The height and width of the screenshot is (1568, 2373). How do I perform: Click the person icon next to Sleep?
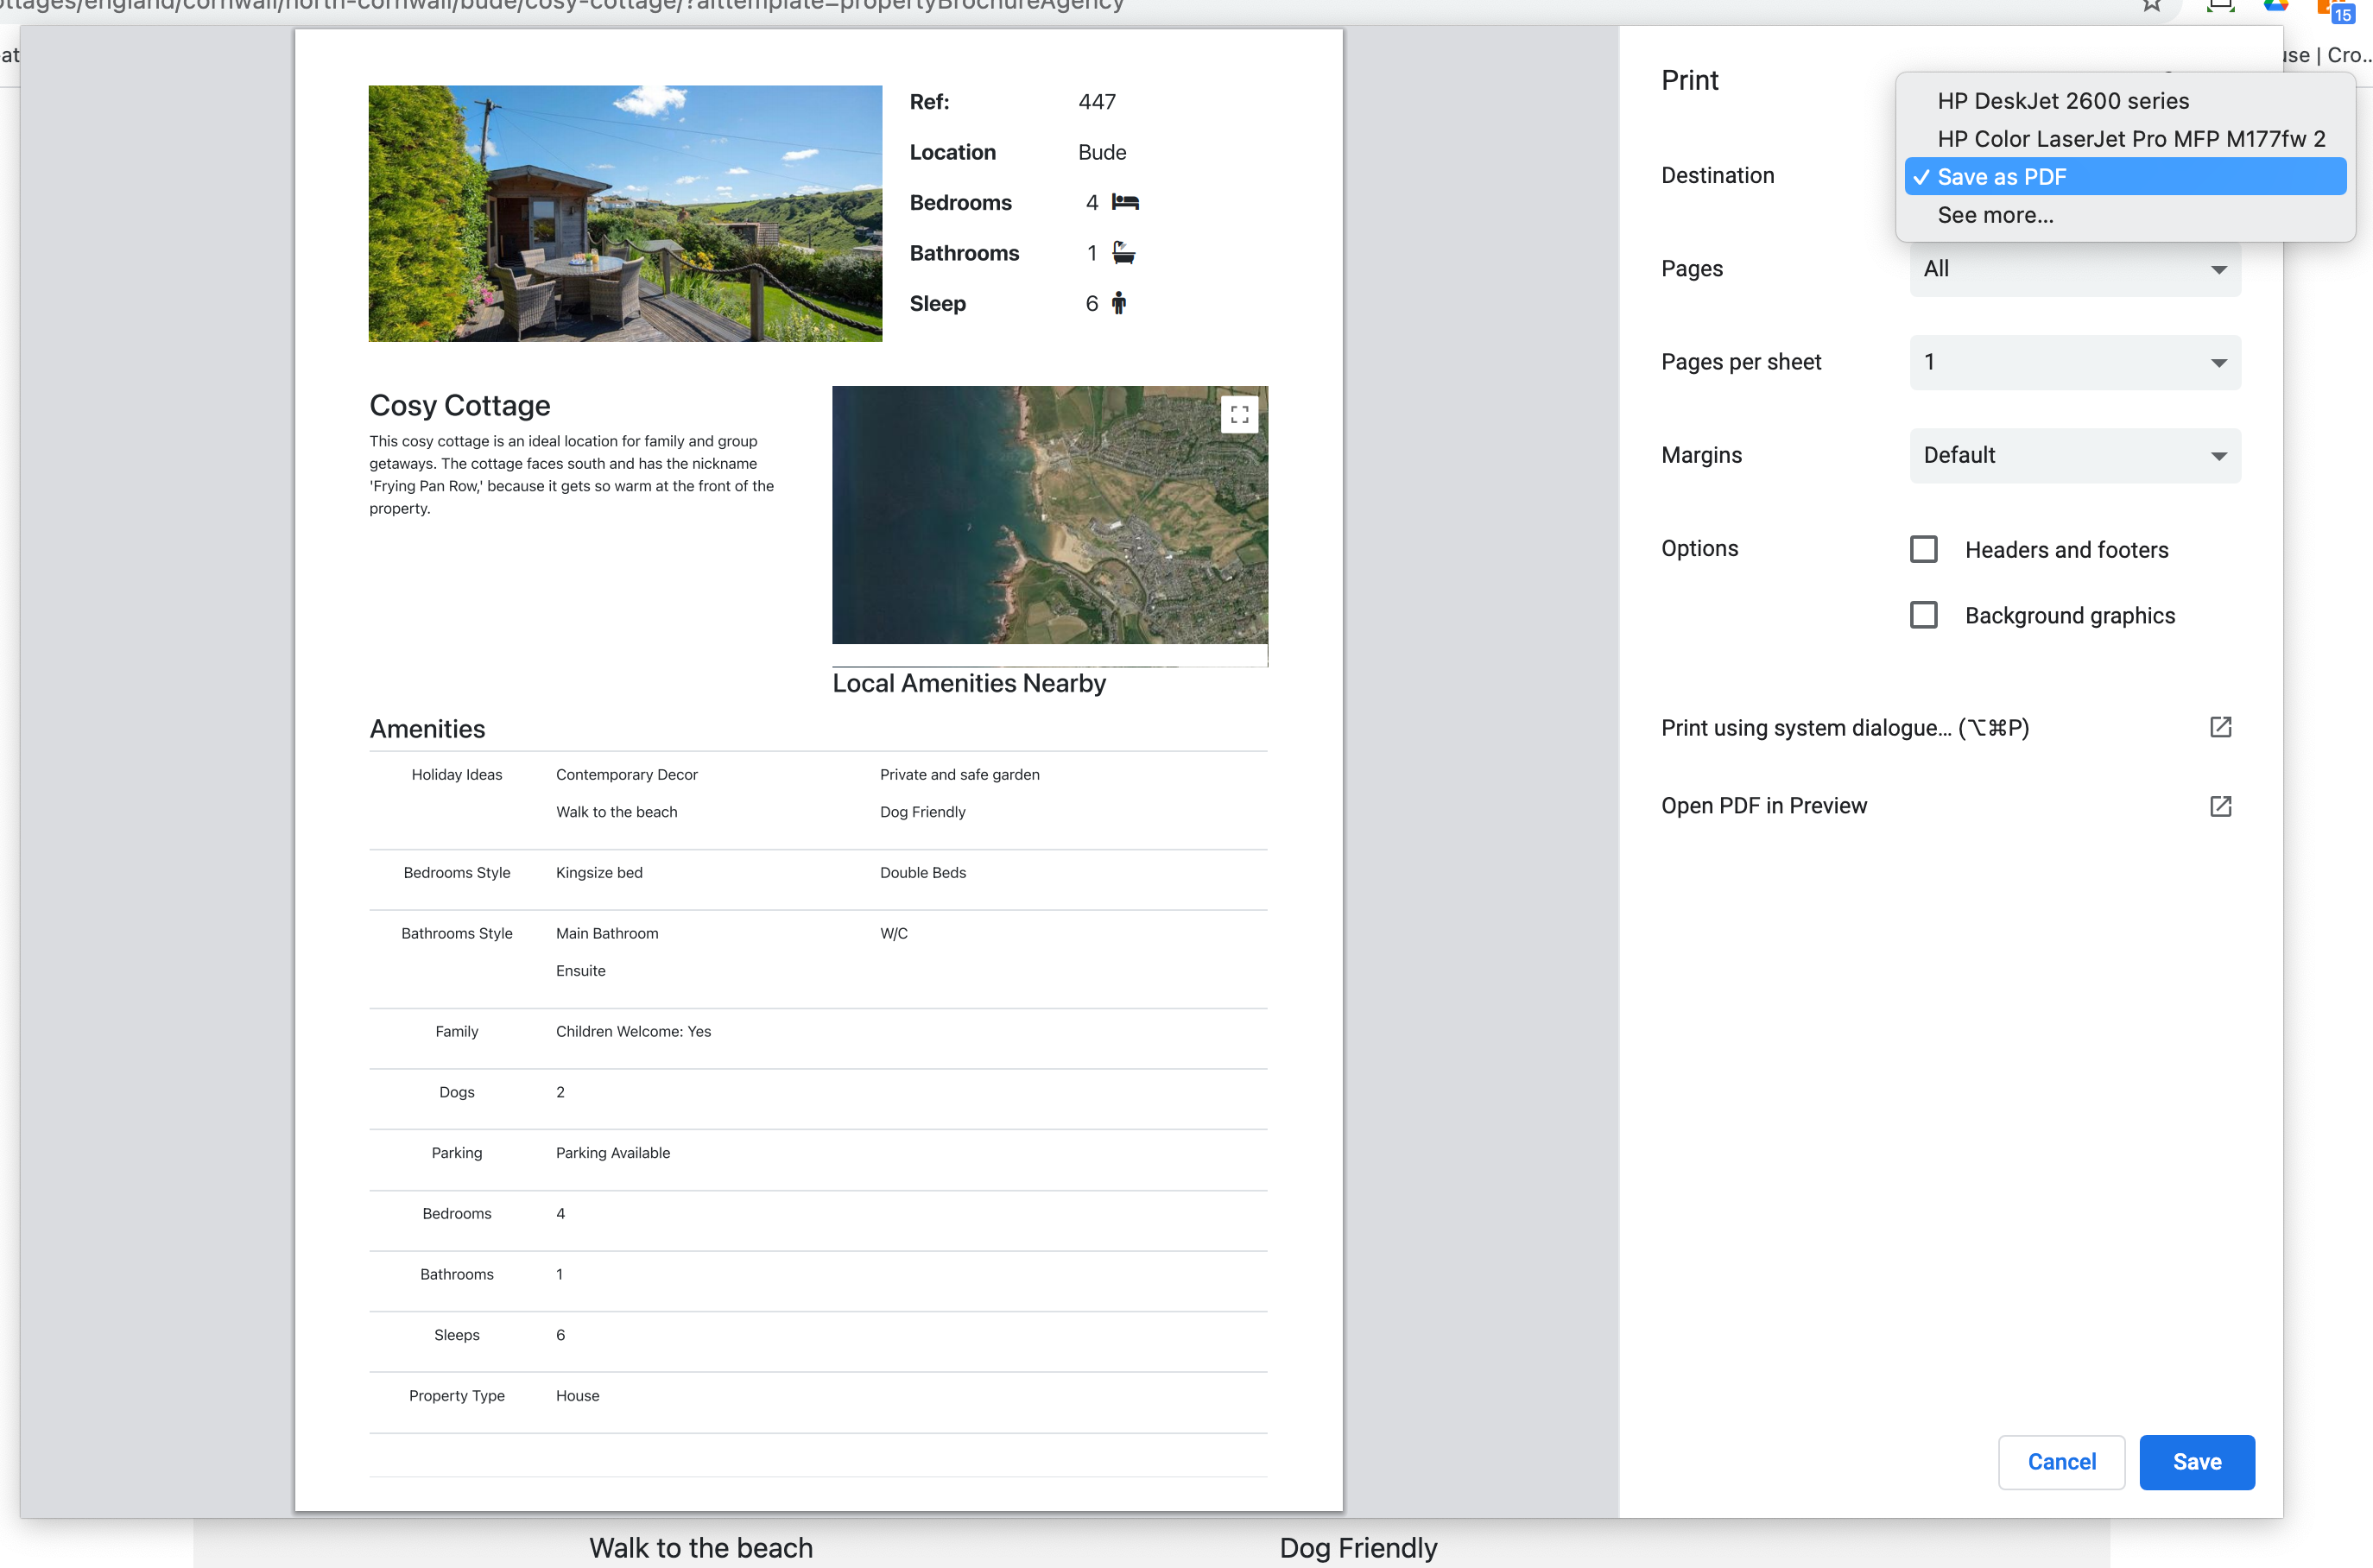[x=1119, y=303]
